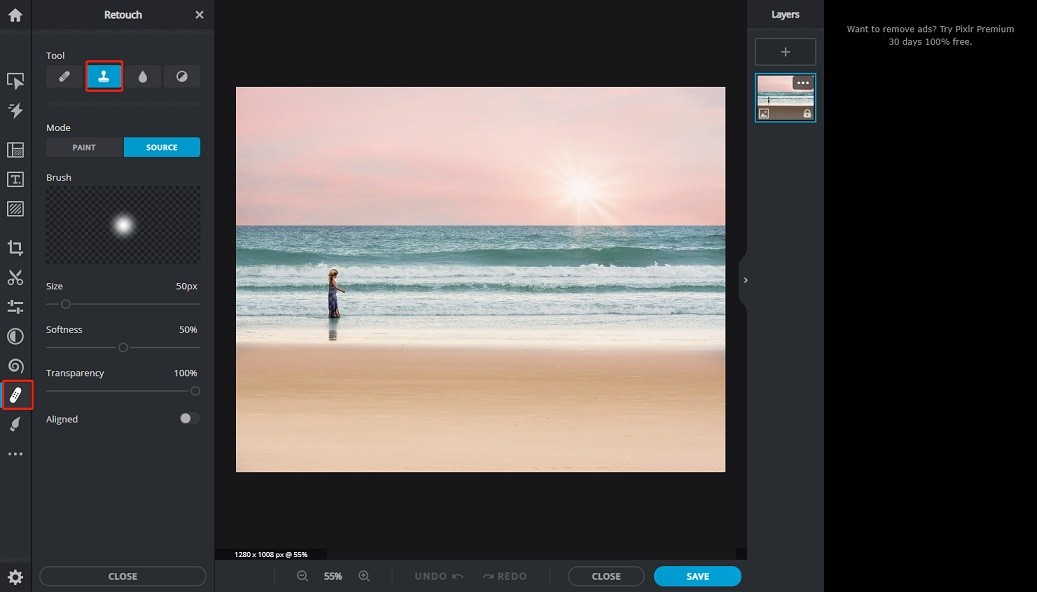Open the Crop tool in the sidebar
Image resolution: width=1037 pixels, height=592 pixels.
pos(17,247)
